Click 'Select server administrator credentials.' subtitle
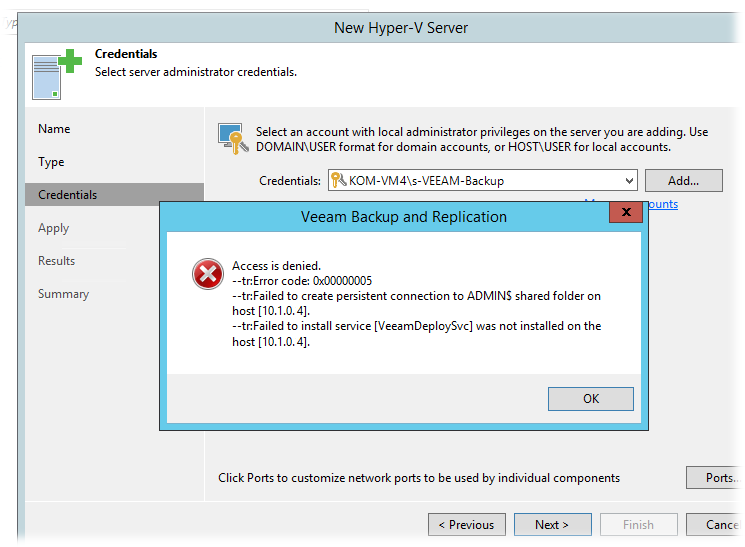Screen dimensions: 745x547 (x=196, y=72)
